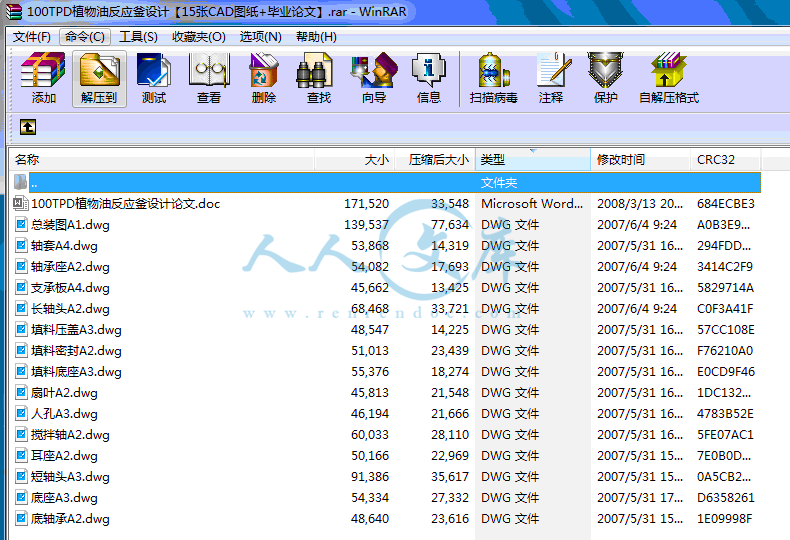This screenshot has width=790, height=540.
Task: Open the 帮助(H) menu
Action: pos(316,37)
